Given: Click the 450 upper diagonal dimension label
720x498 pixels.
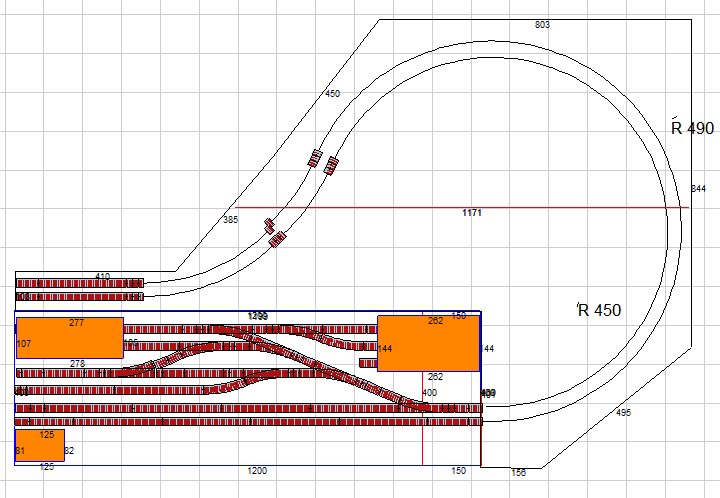Looking at the screenshot, I should click(x=333, y=94).
